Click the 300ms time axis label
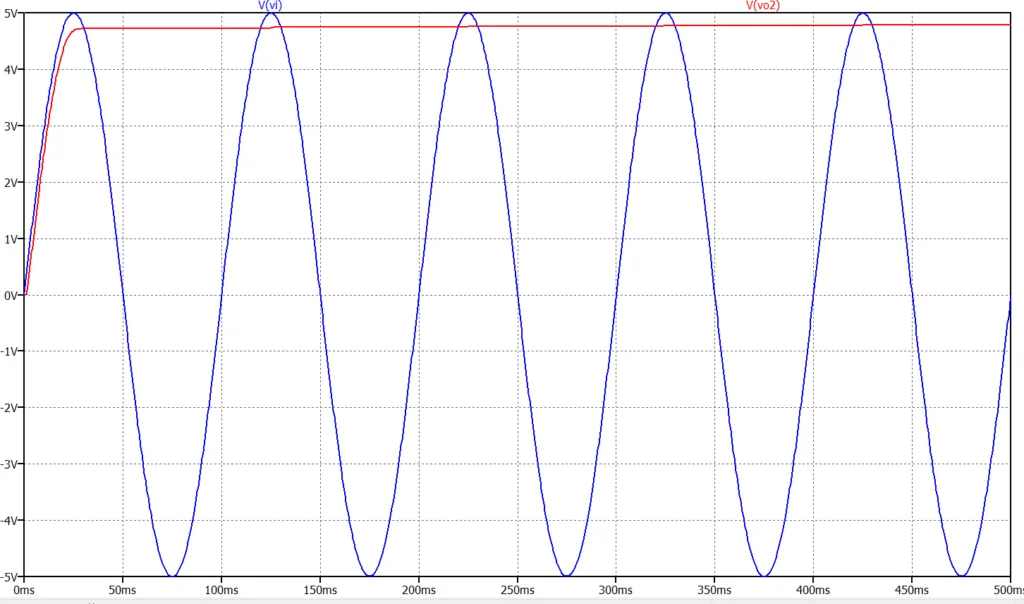 [x=616, y=590]
